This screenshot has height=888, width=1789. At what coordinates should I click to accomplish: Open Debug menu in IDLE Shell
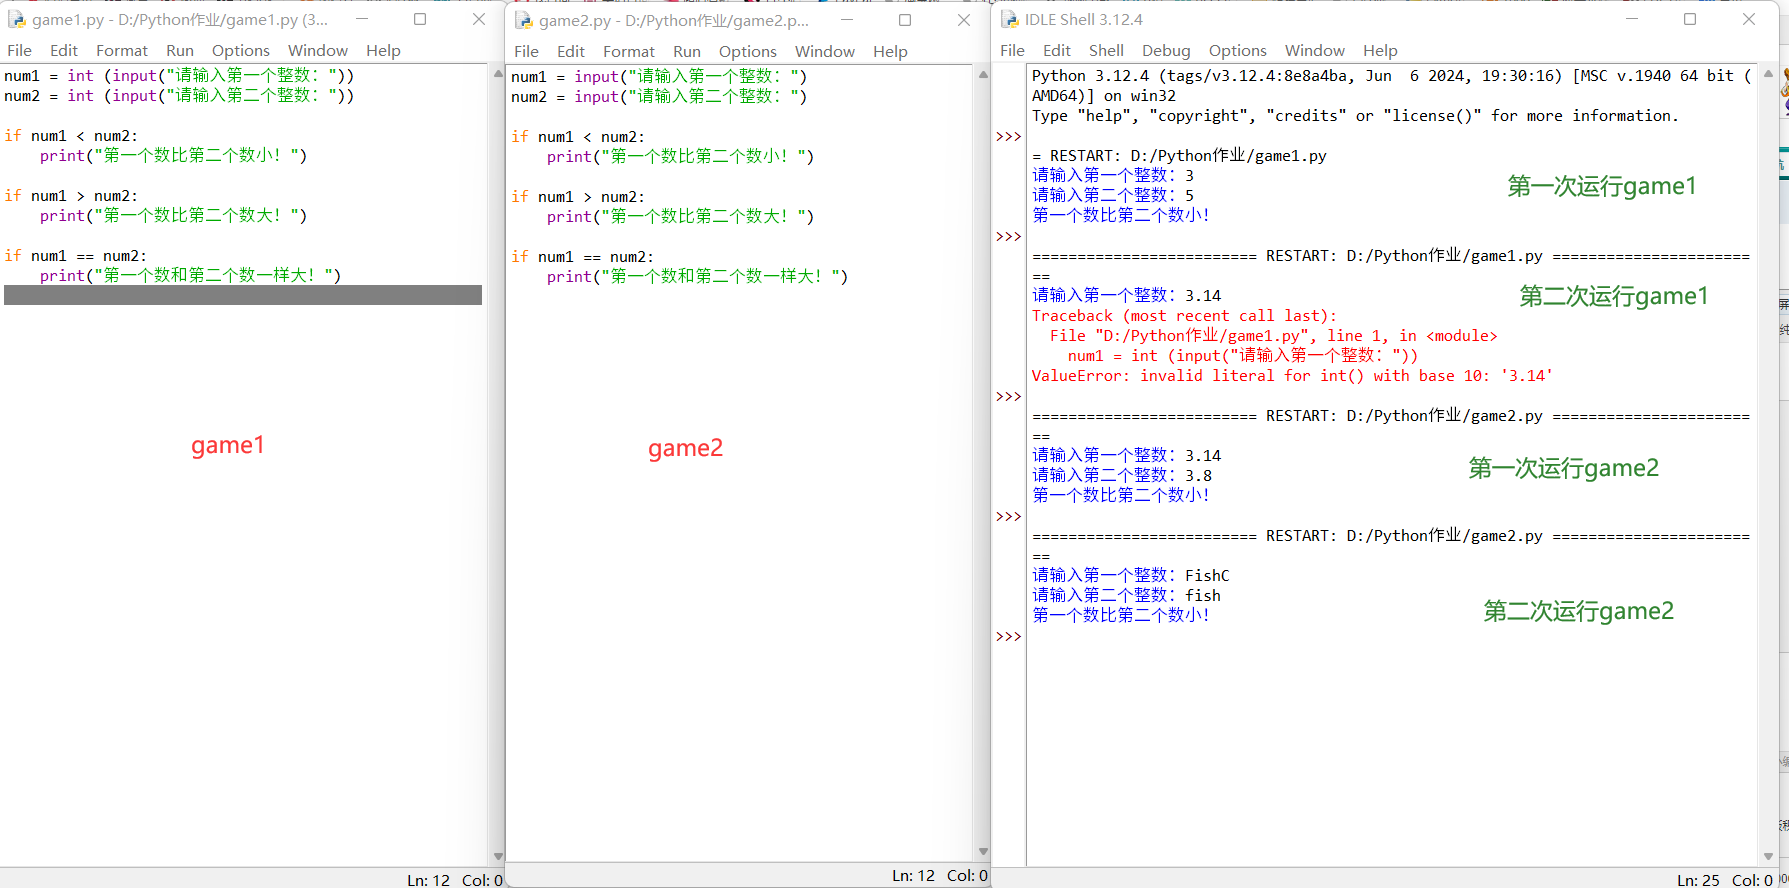click(x=1166, y=50)
